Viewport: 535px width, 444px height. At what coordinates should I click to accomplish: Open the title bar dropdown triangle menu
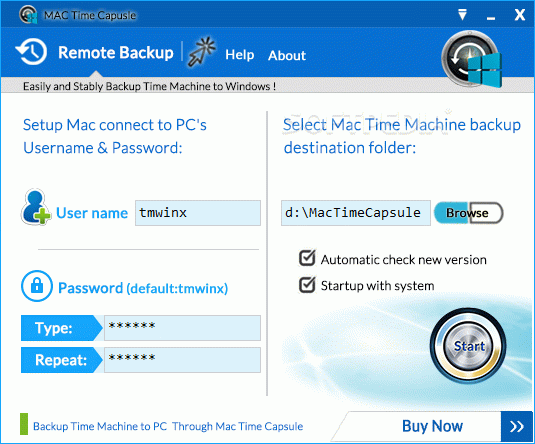click(x=462, y=15)
